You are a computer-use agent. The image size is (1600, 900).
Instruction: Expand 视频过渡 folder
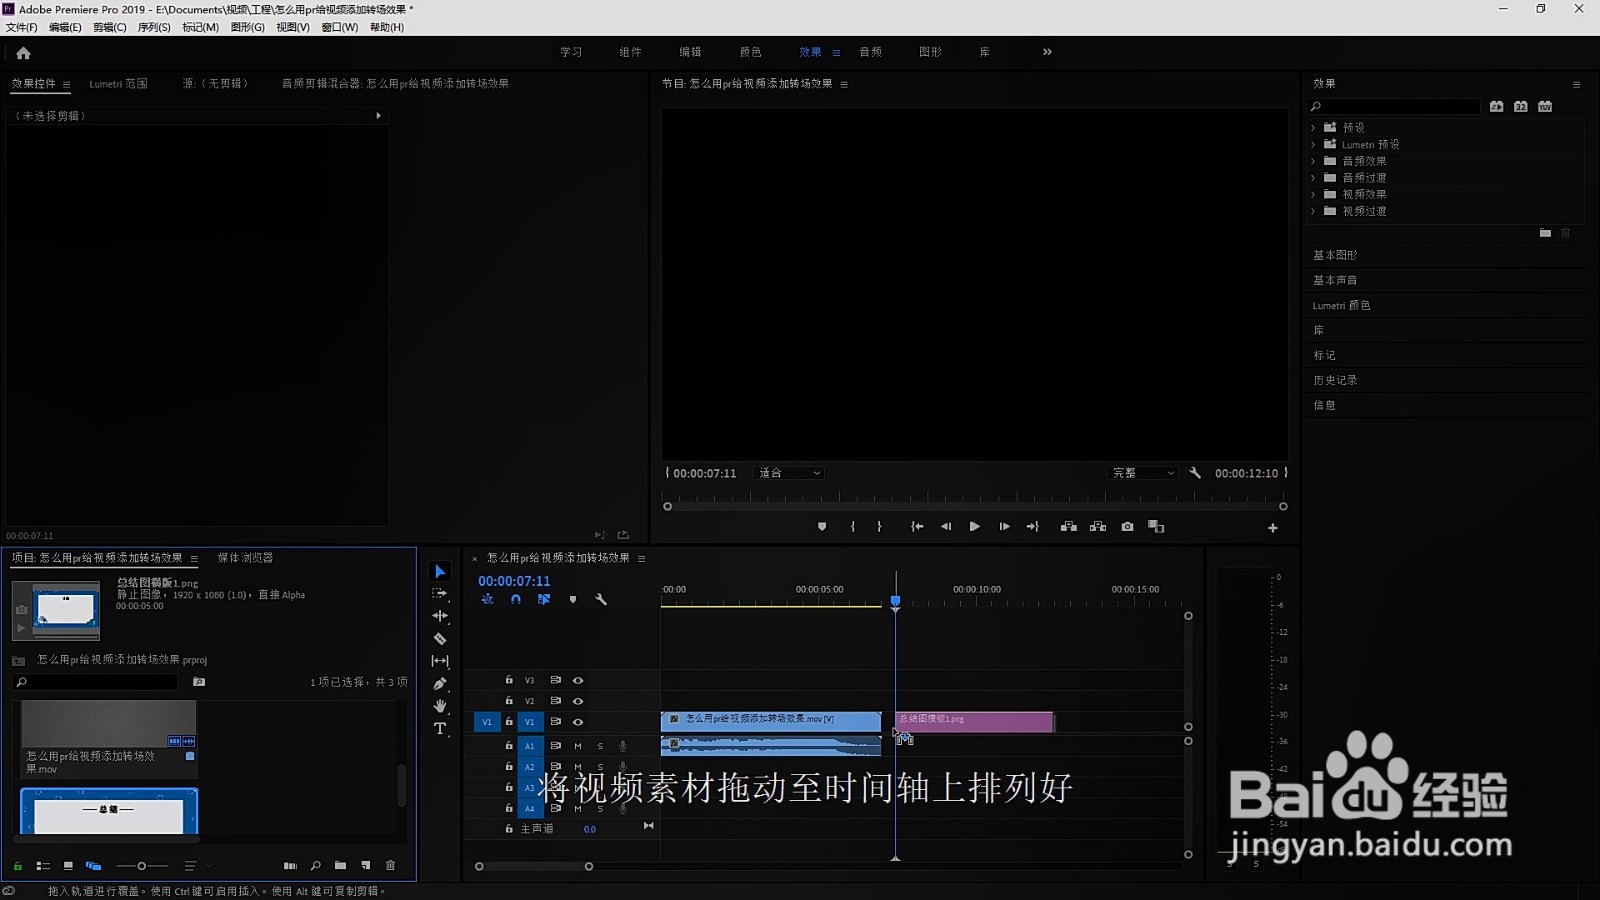click(x=1313, y=212)
